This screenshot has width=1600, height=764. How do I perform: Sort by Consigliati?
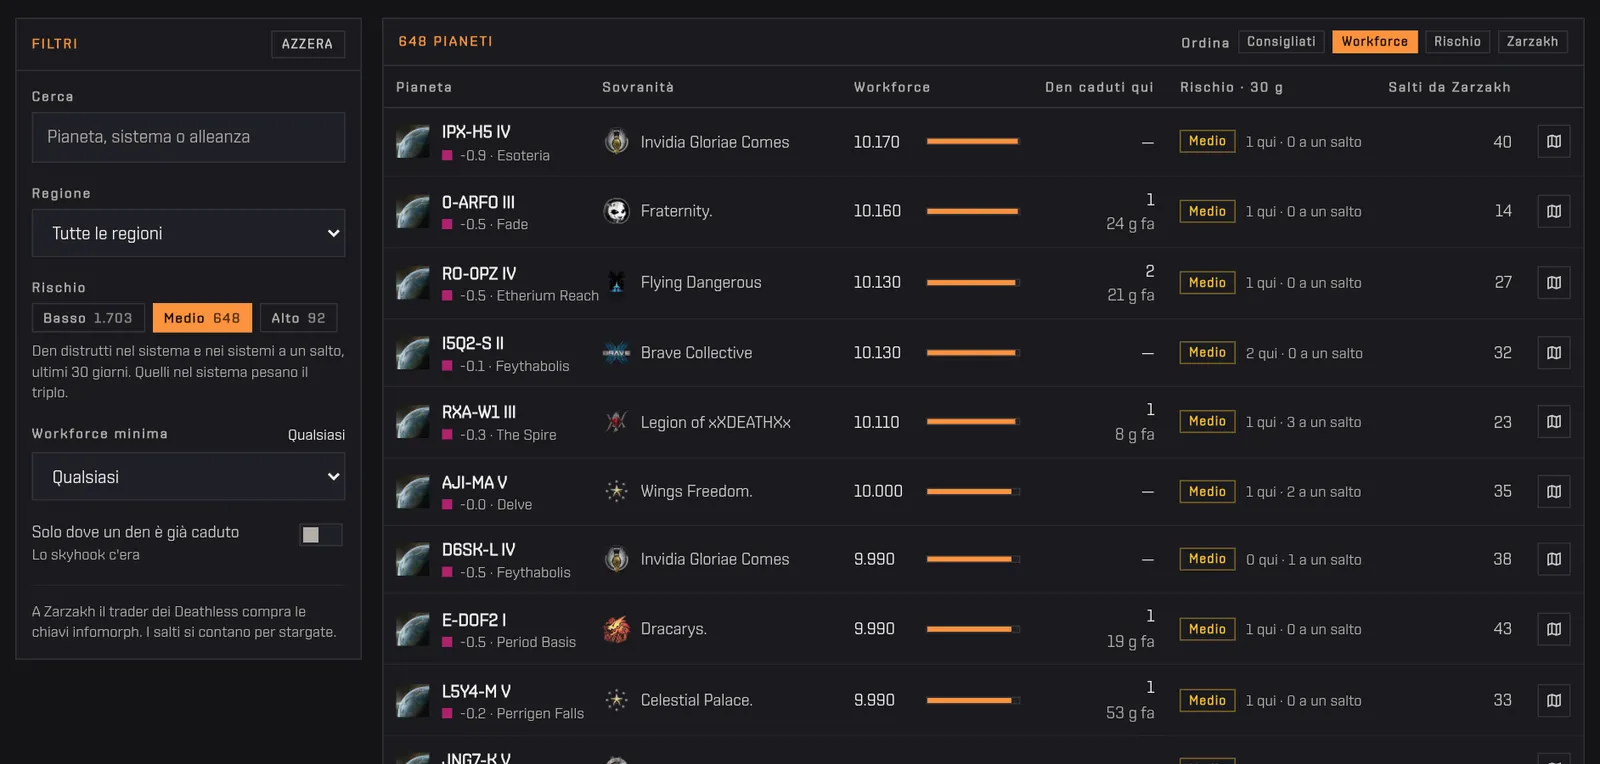(x=1281, y=42)
